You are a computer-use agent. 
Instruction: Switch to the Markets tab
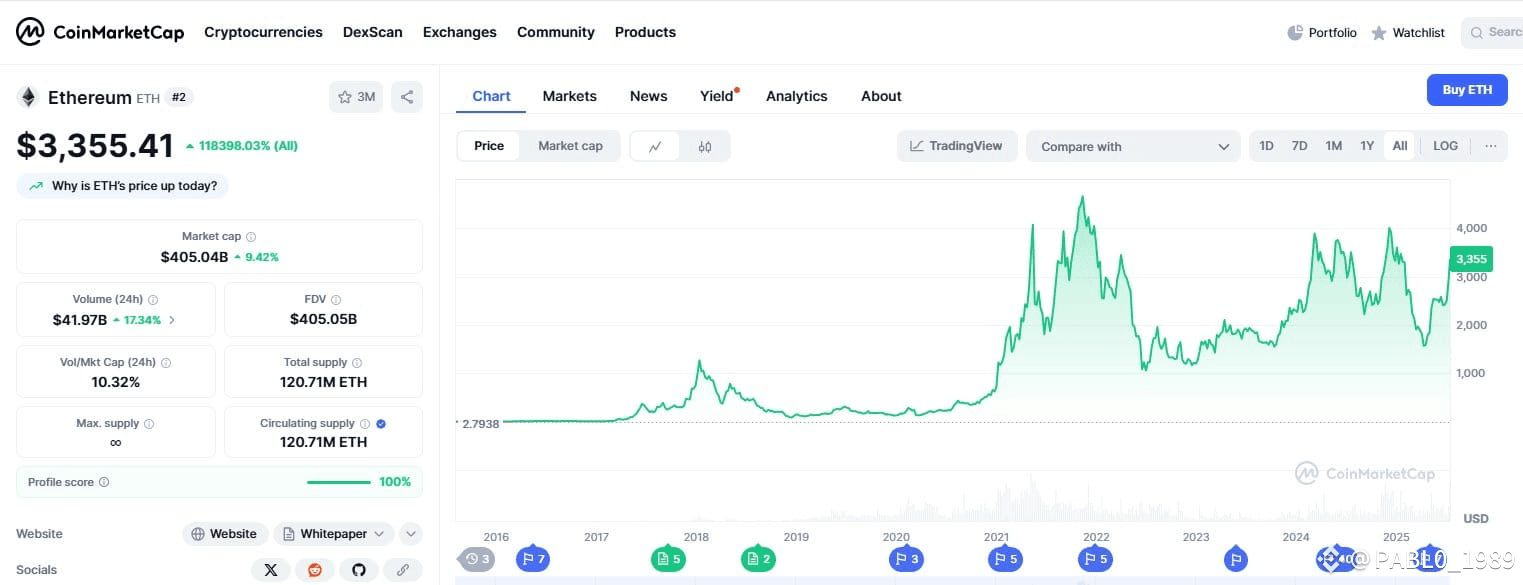569,96
